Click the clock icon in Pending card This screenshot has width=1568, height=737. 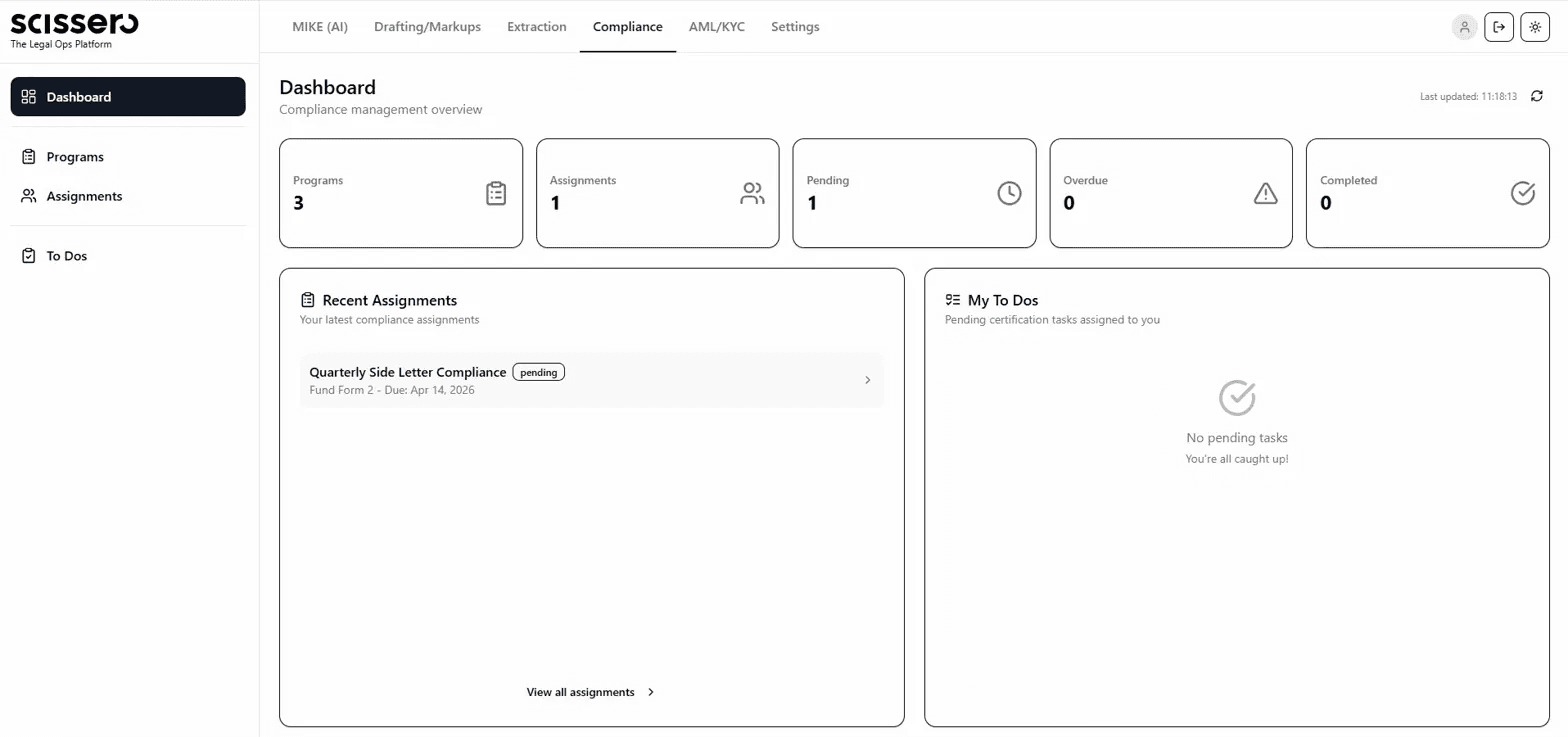pos(1009,193)
